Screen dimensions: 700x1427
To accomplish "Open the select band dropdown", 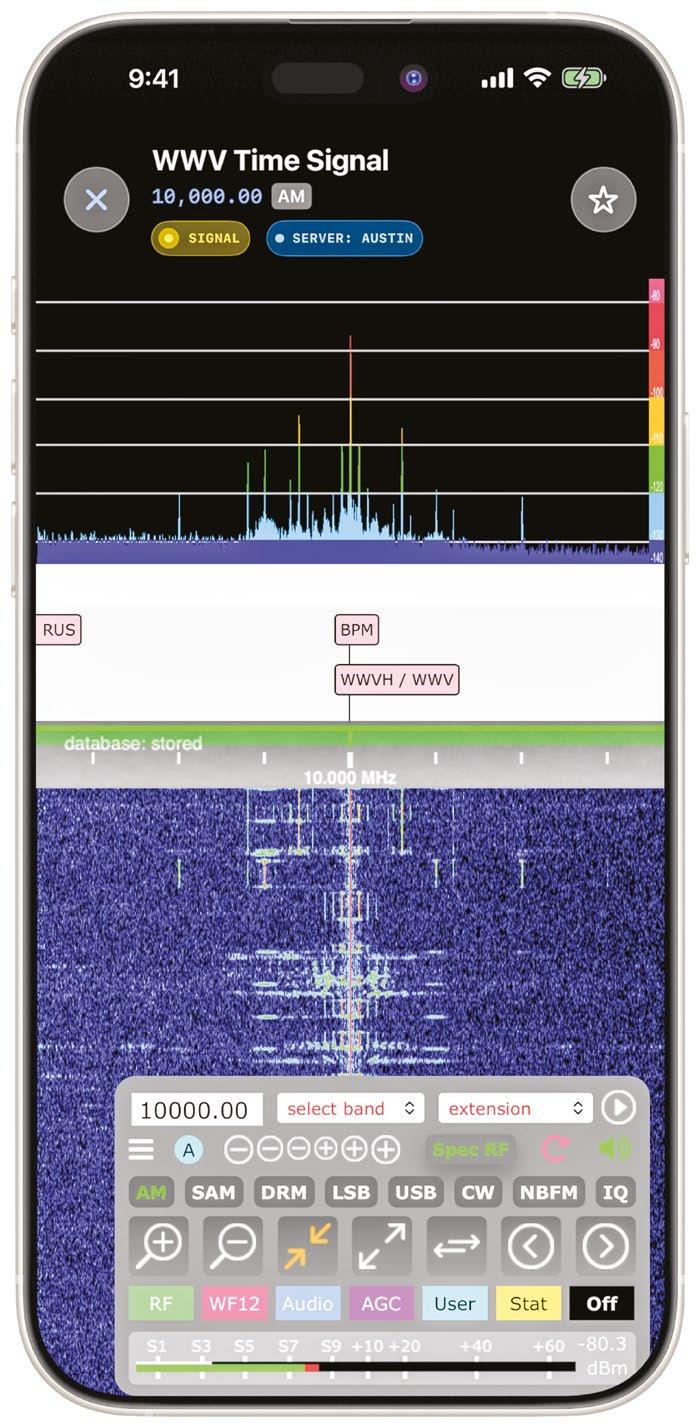I will pyautogui.click(x=347, y=1108).
